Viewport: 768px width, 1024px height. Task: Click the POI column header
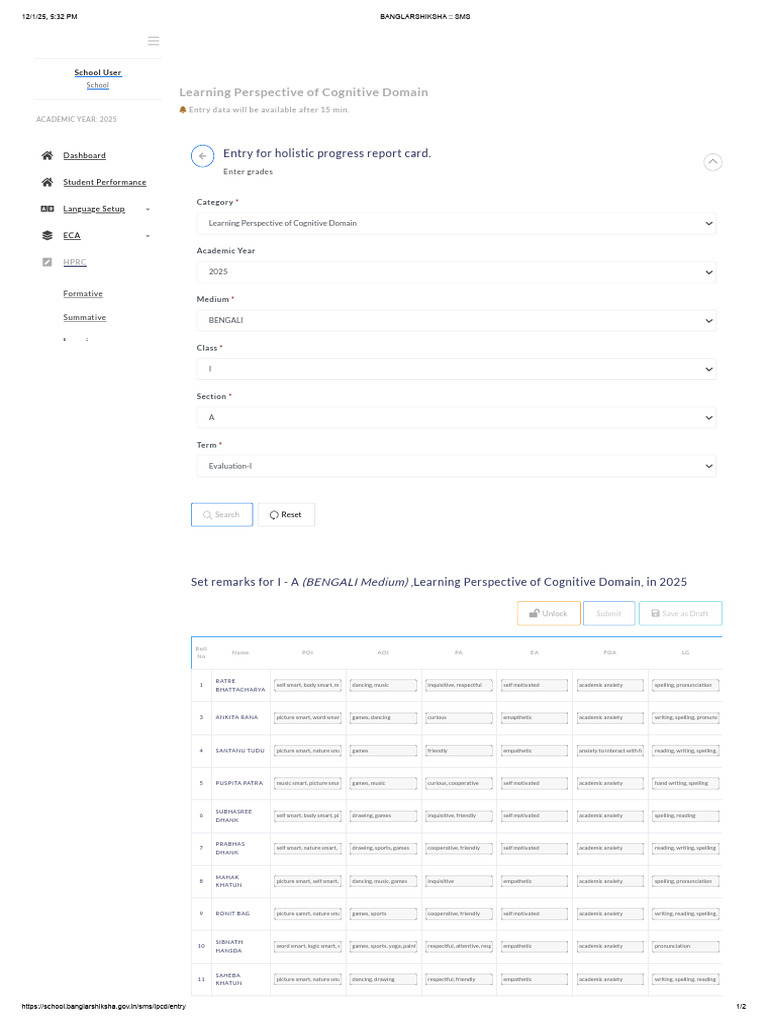click(308, 653)
